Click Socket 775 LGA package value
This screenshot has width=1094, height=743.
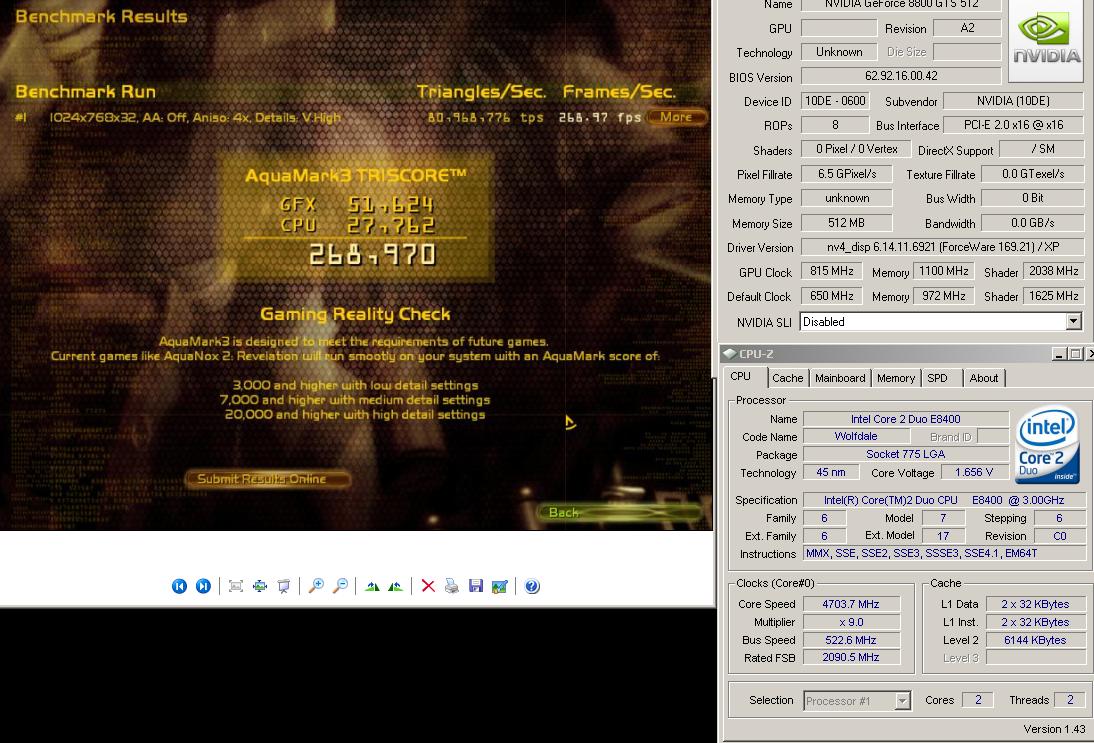tap(906, 454)
